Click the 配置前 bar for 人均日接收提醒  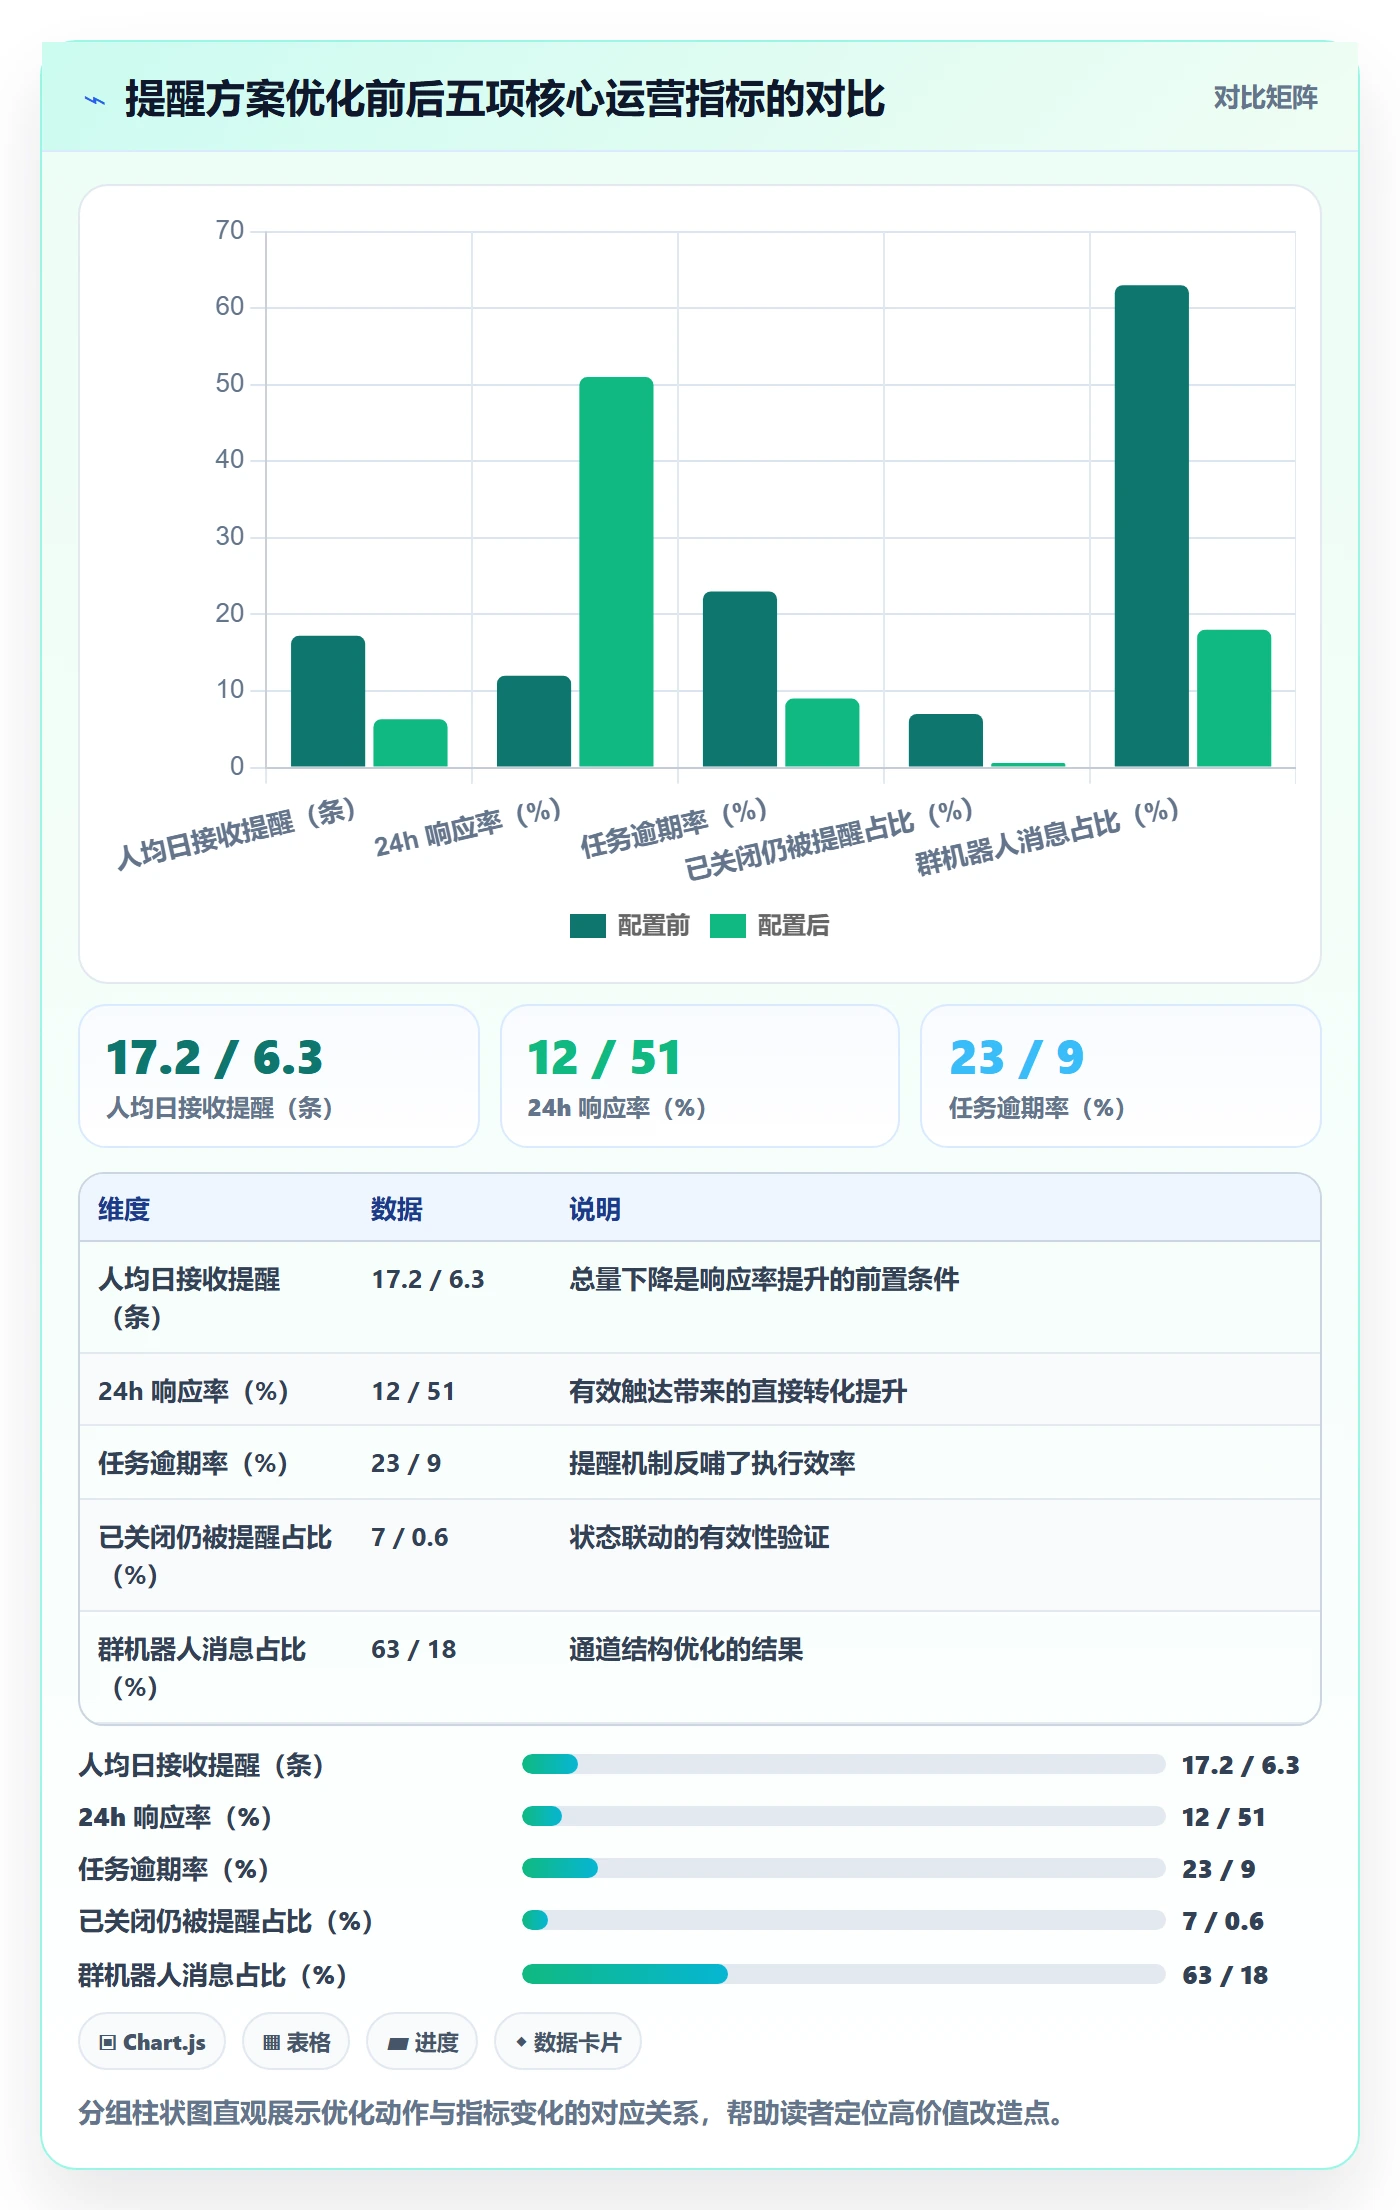click(x=328, y=701)
